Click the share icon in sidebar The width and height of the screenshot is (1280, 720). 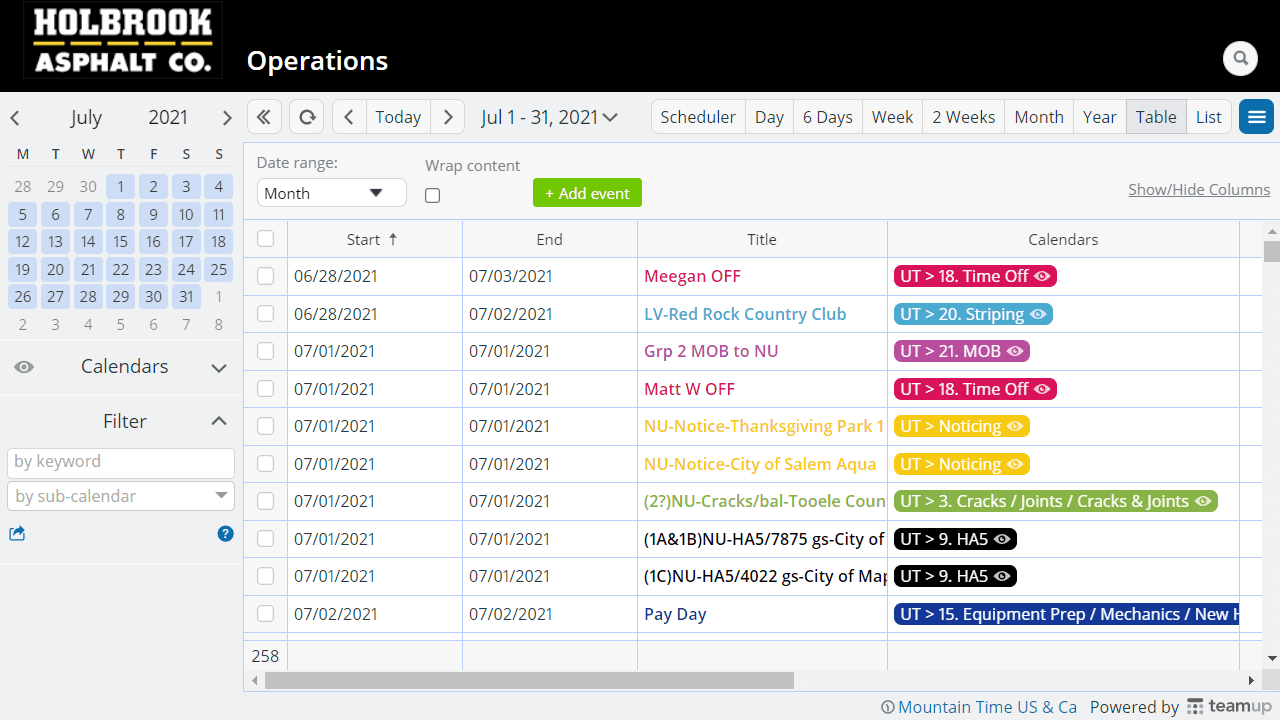[17, 534]
